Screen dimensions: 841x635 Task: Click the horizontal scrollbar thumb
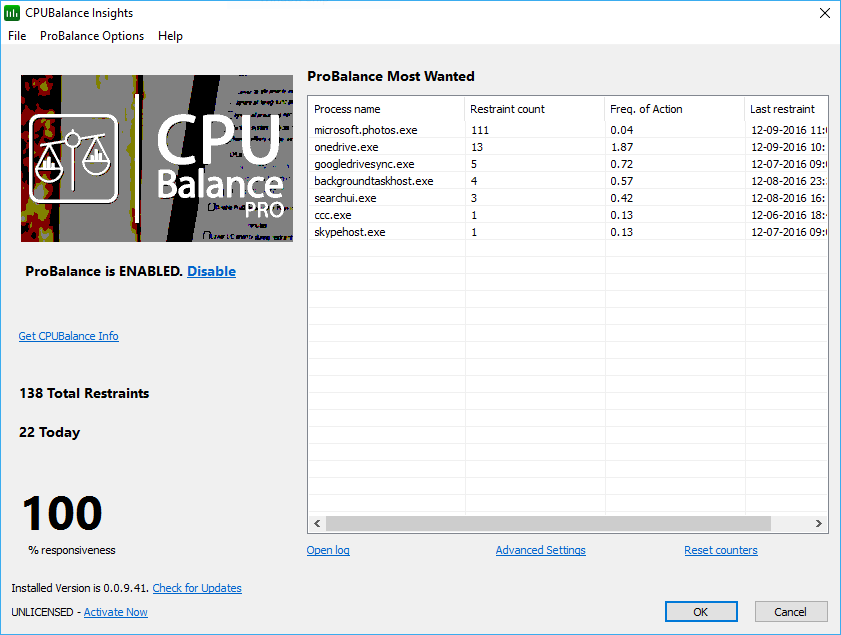tap(548, 523)
